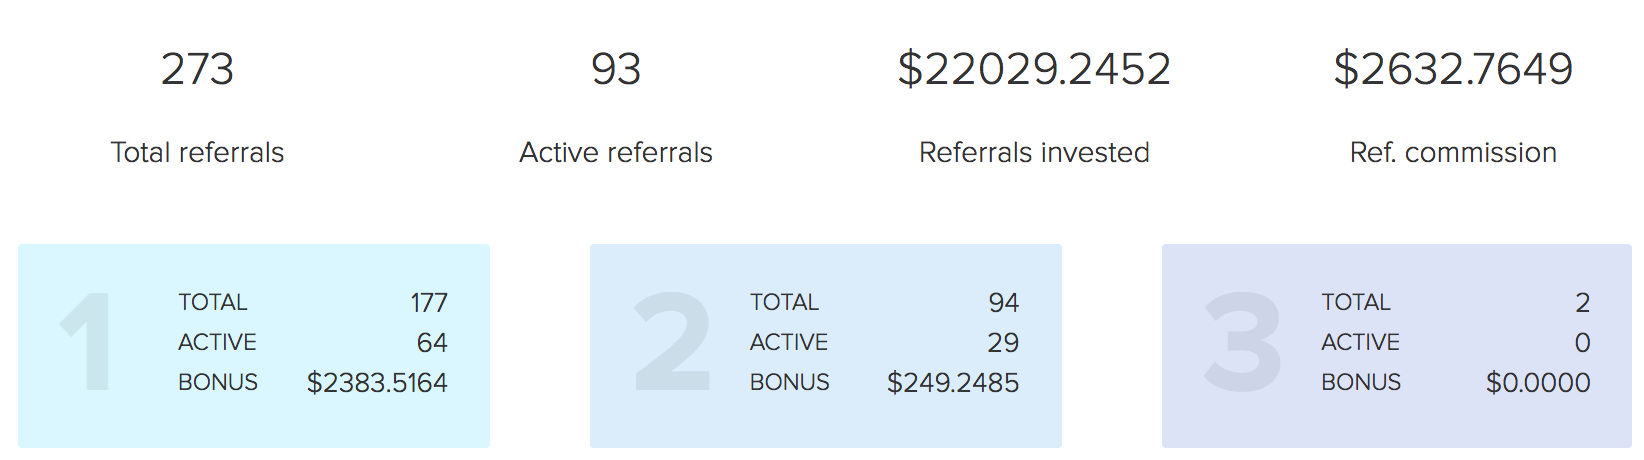
Task: Click the Ref. commission label
Action: 1453,152
